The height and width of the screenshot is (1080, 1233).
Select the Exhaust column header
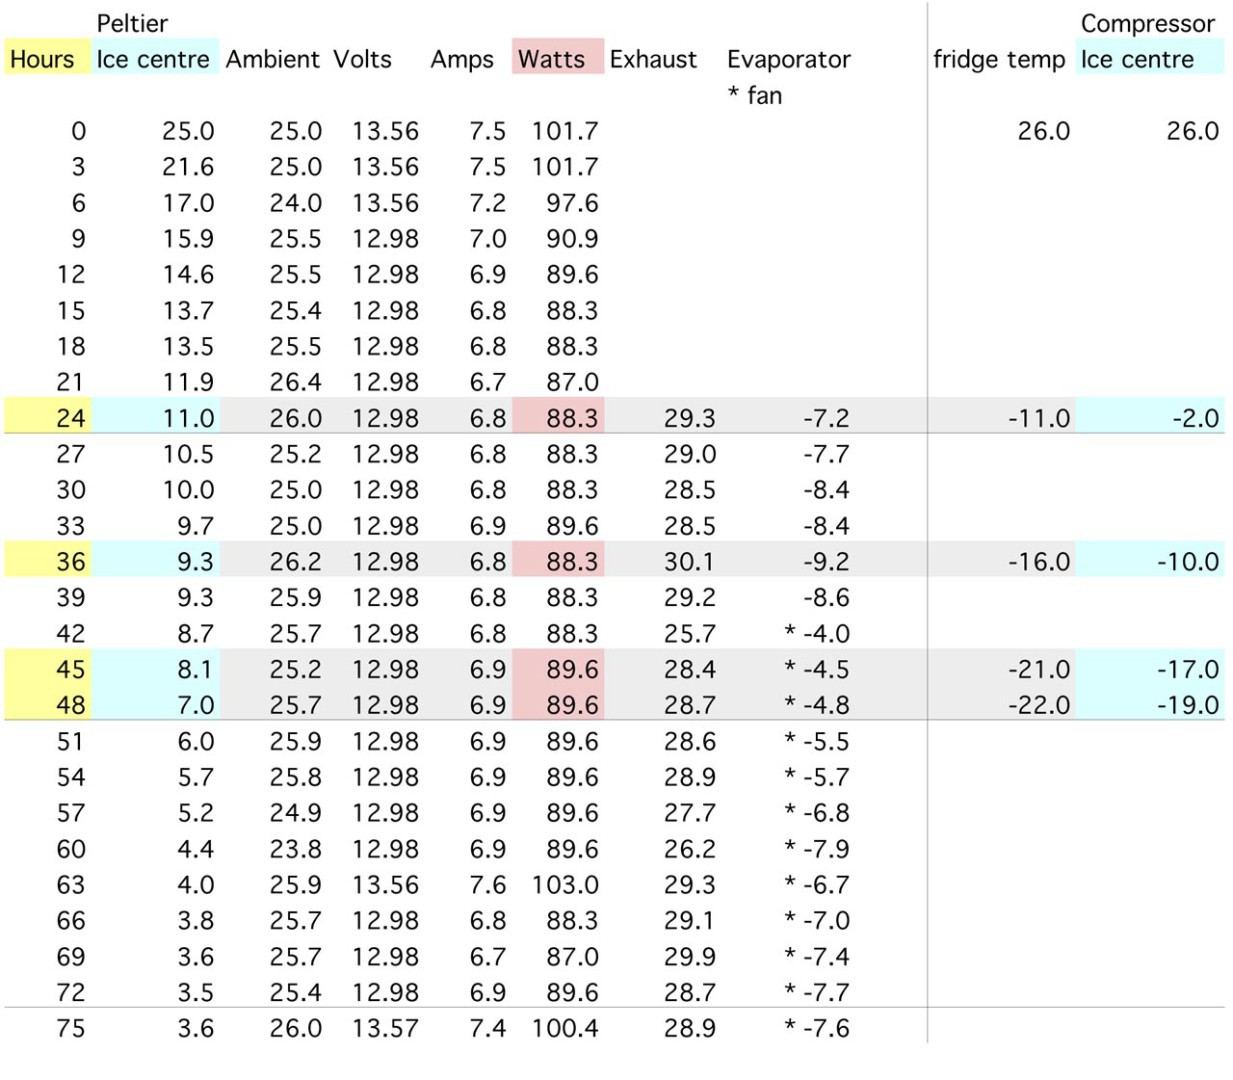pos(653,59)
